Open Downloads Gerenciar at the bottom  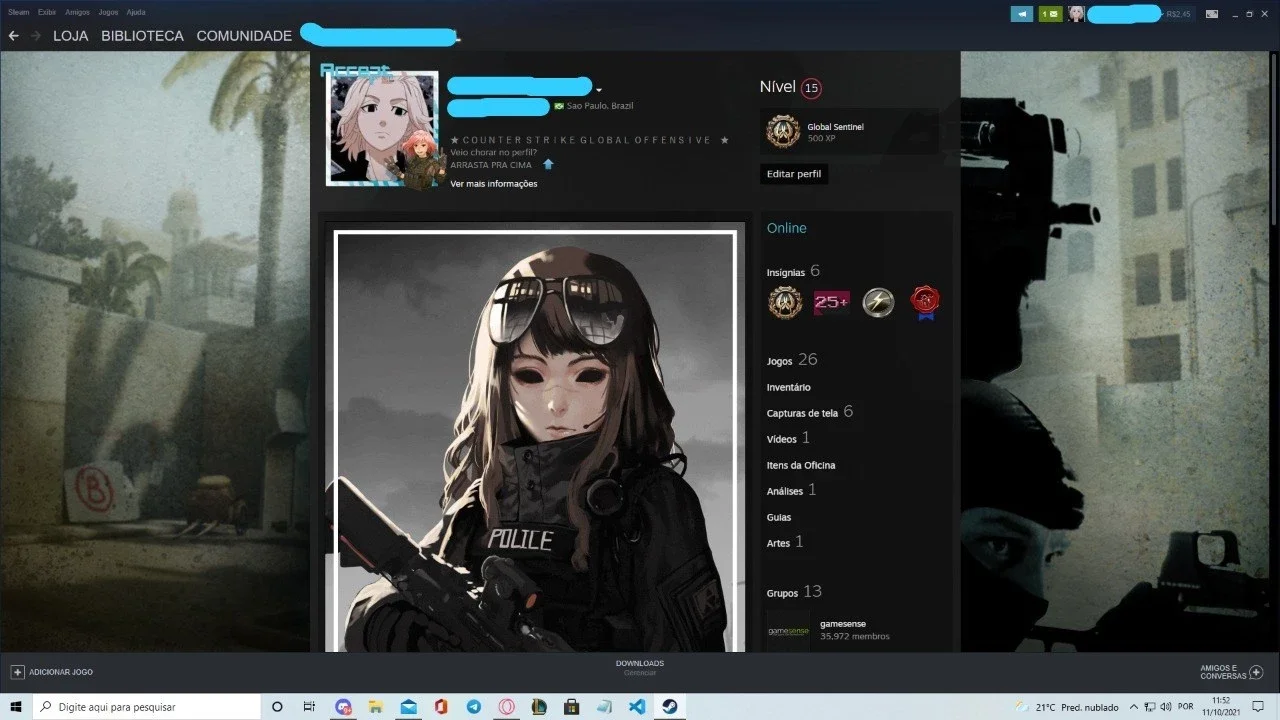(640, 668)
